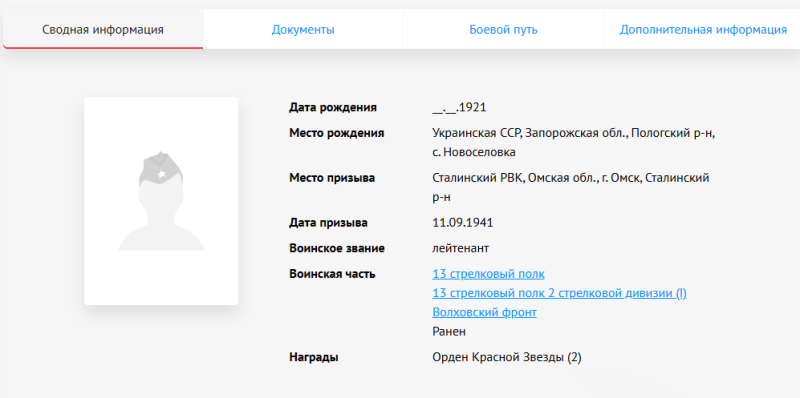The height and width of the screenshot is (398, 800).
Task: Select the с. Новоселовка text
Action: pos(473,152)
